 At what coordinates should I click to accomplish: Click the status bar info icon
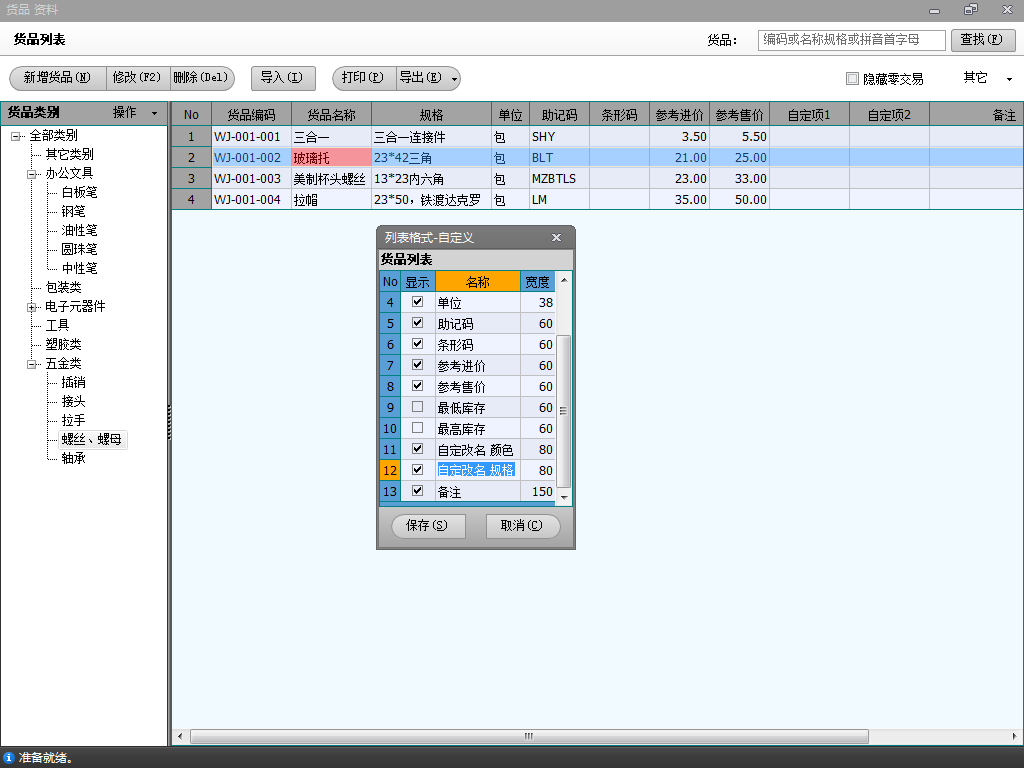[9, 758]
